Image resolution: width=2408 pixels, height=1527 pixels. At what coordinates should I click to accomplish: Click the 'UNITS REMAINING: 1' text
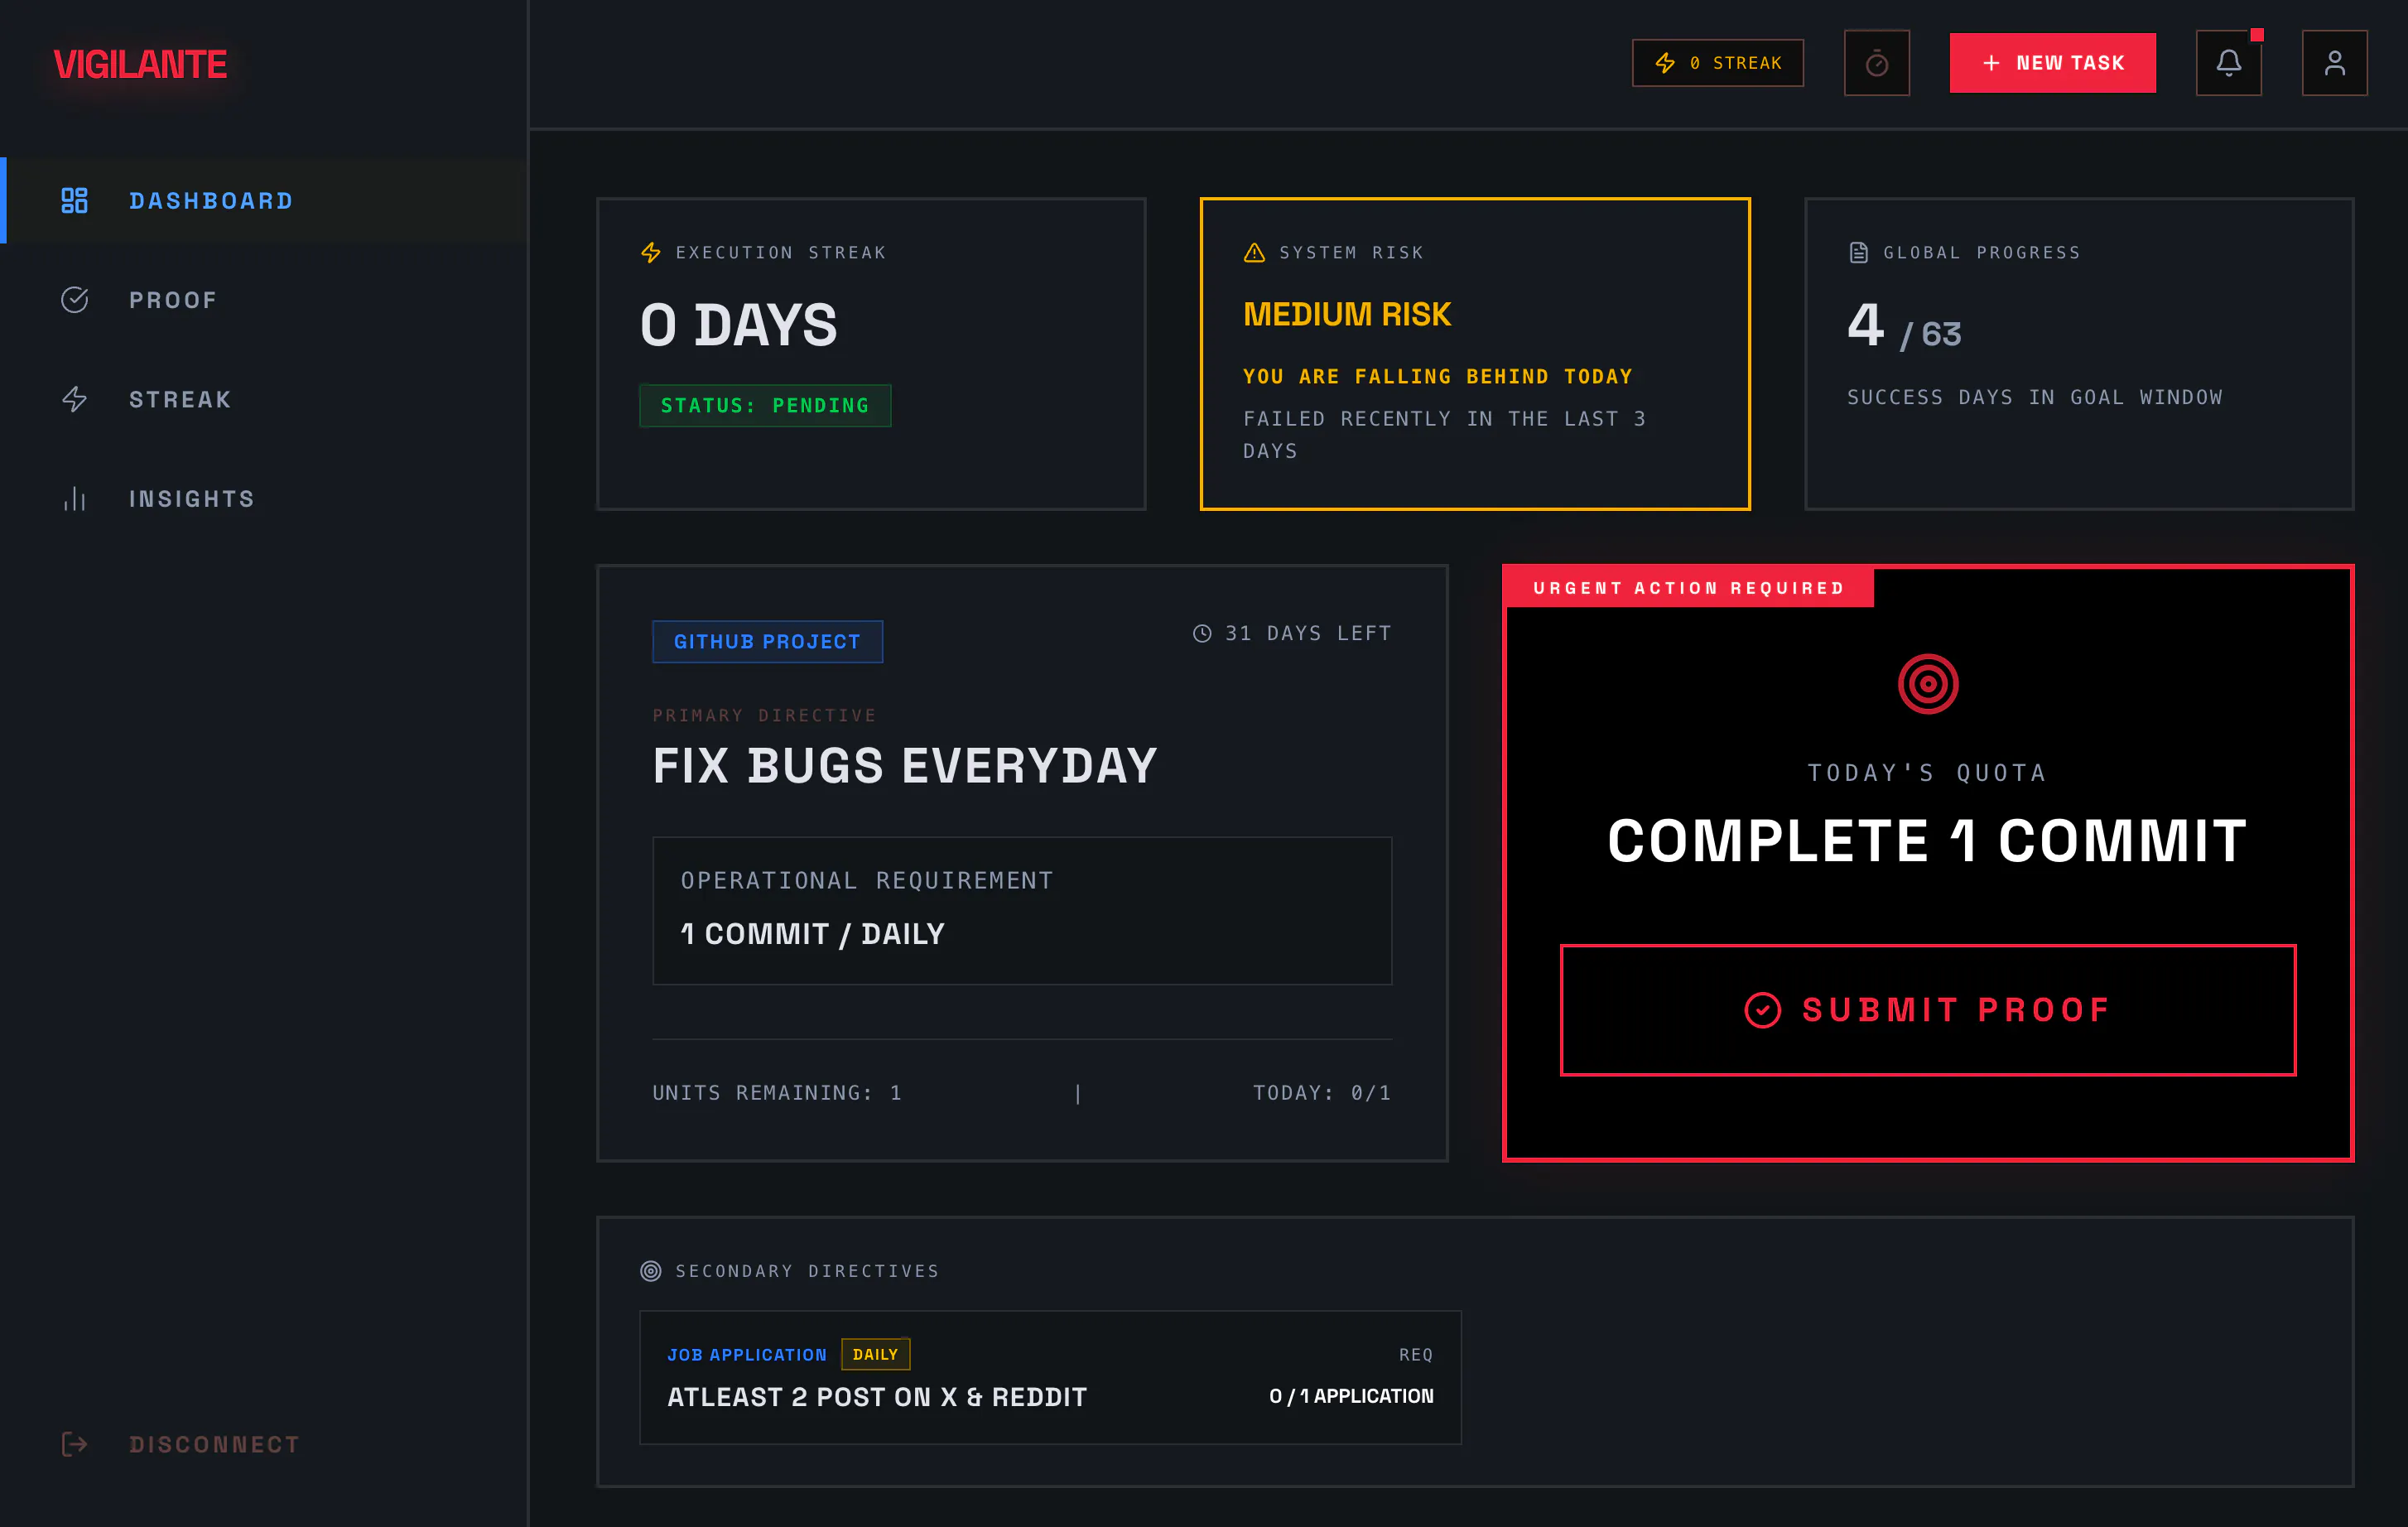(777, 1093)
